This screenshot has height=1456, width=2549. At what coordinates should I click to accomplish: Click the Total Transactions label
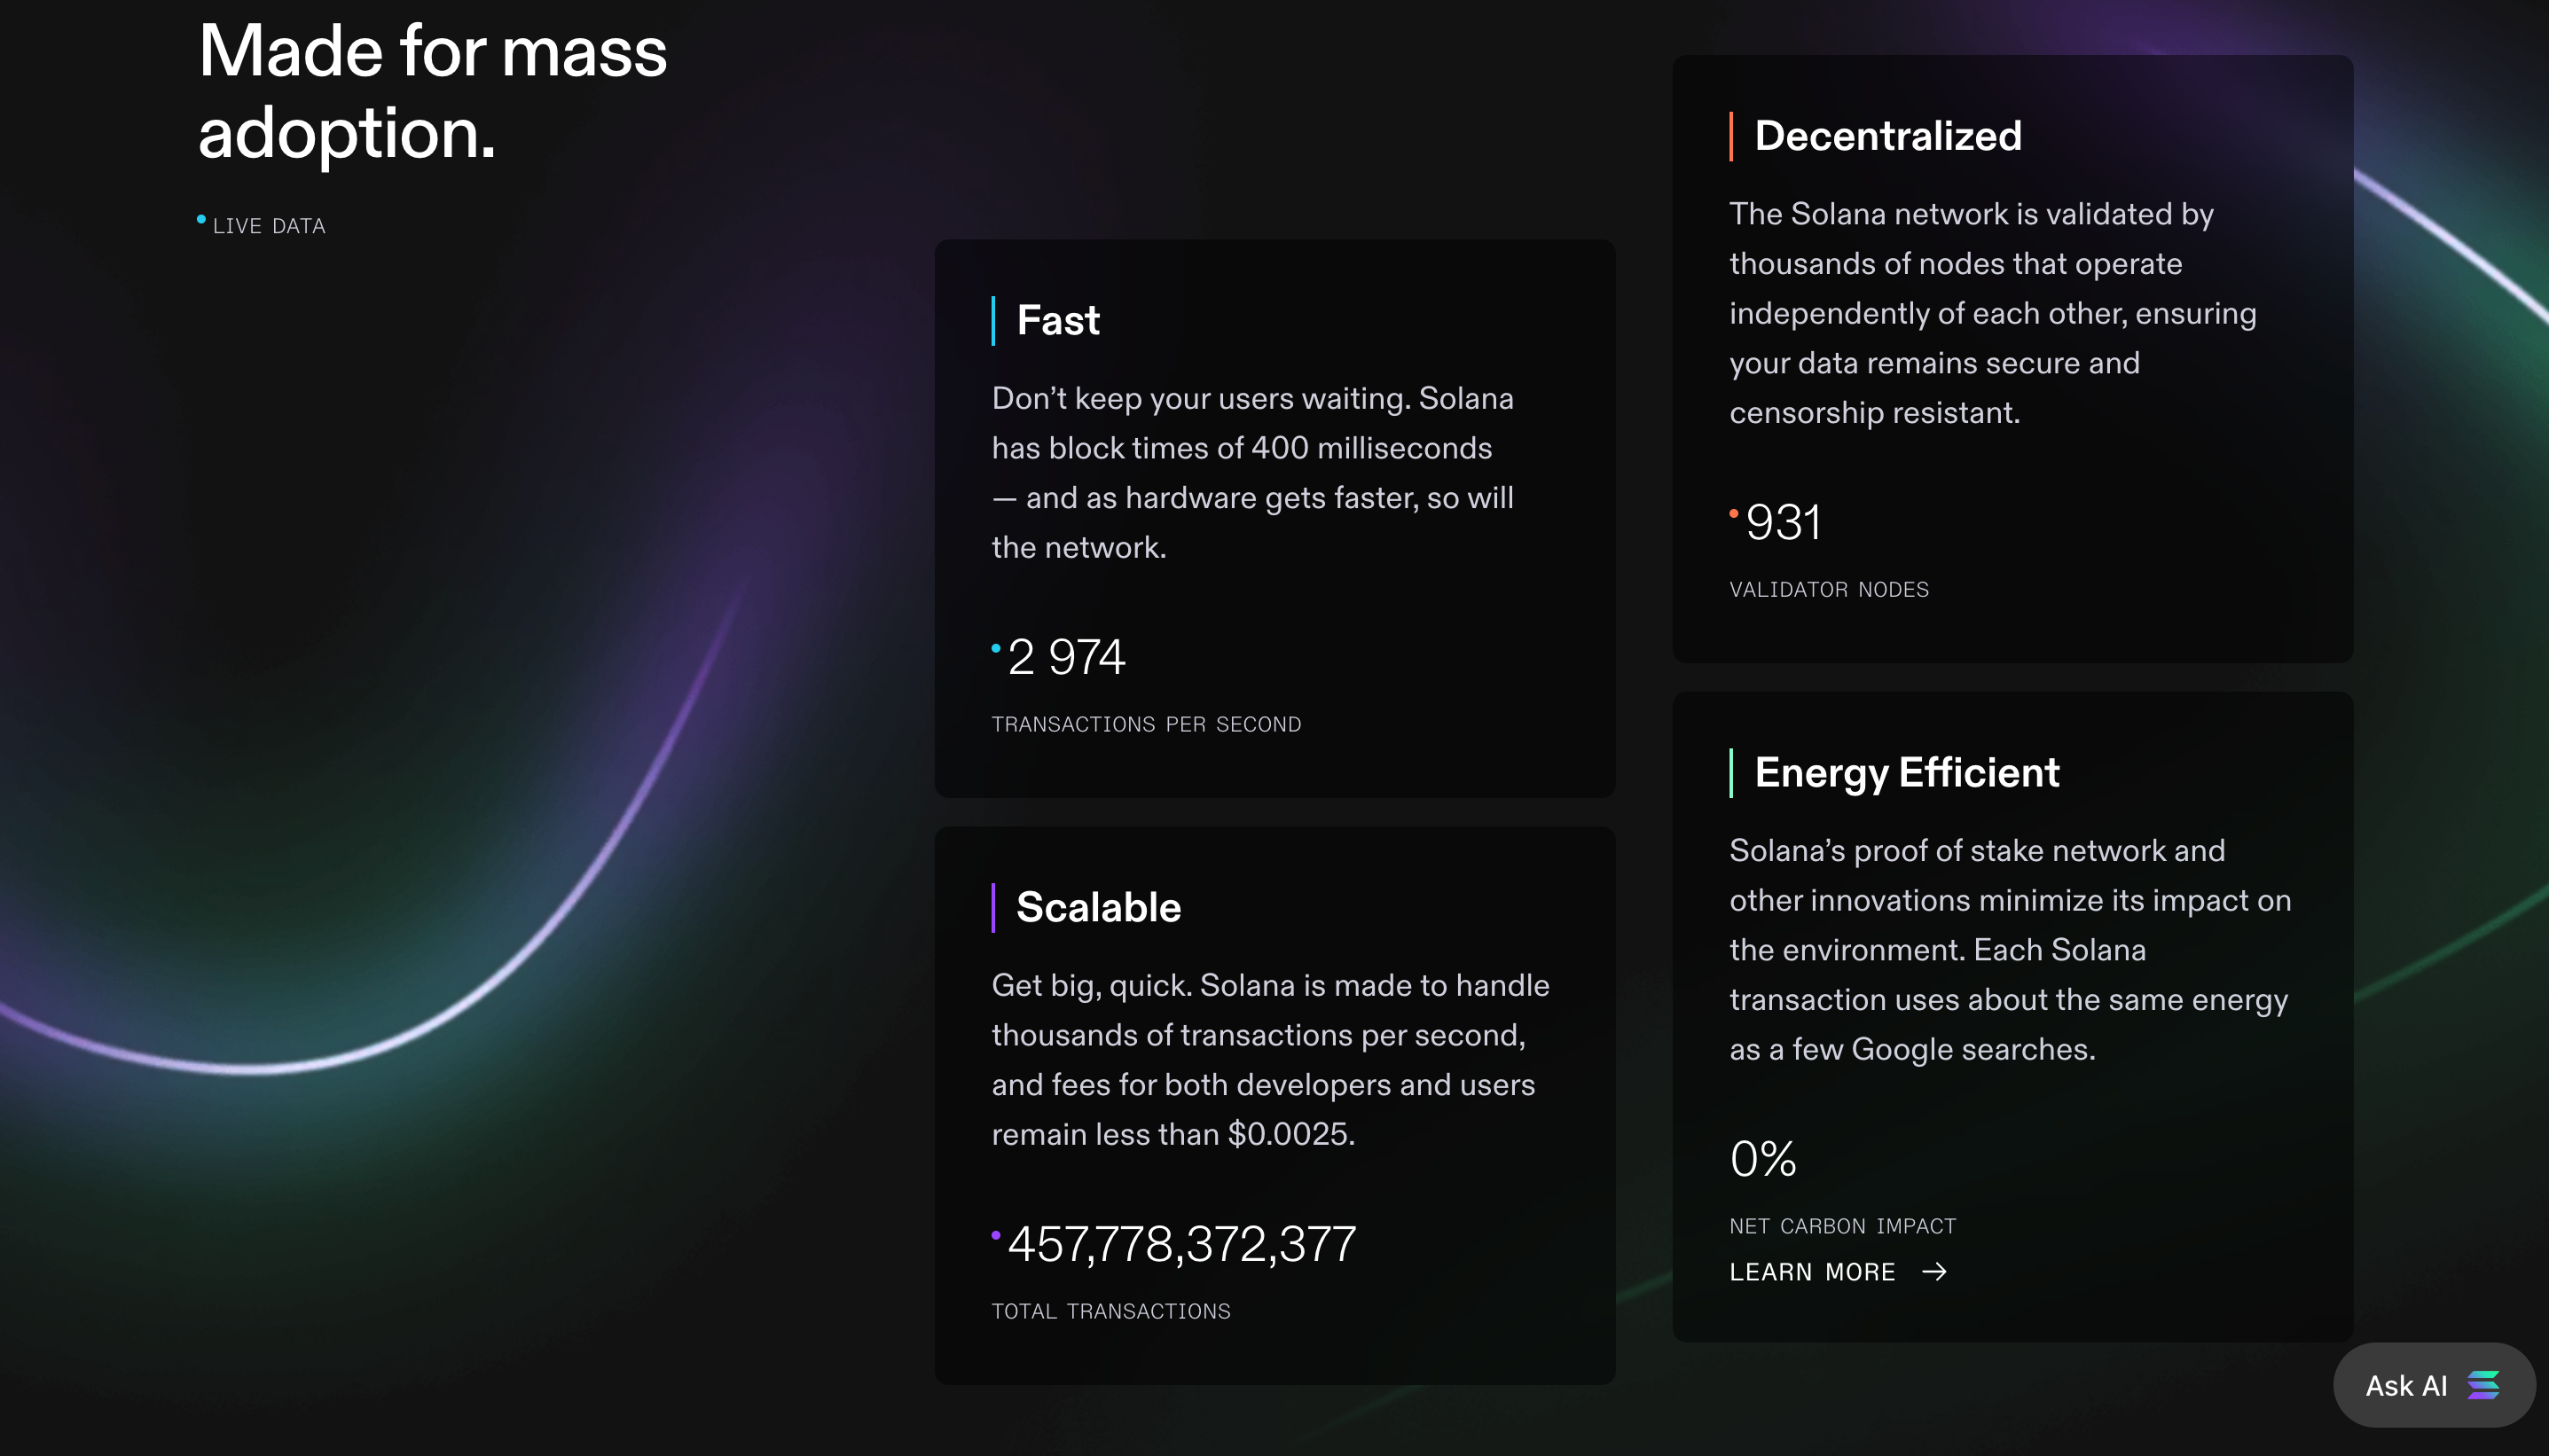coord(1110,1311)
